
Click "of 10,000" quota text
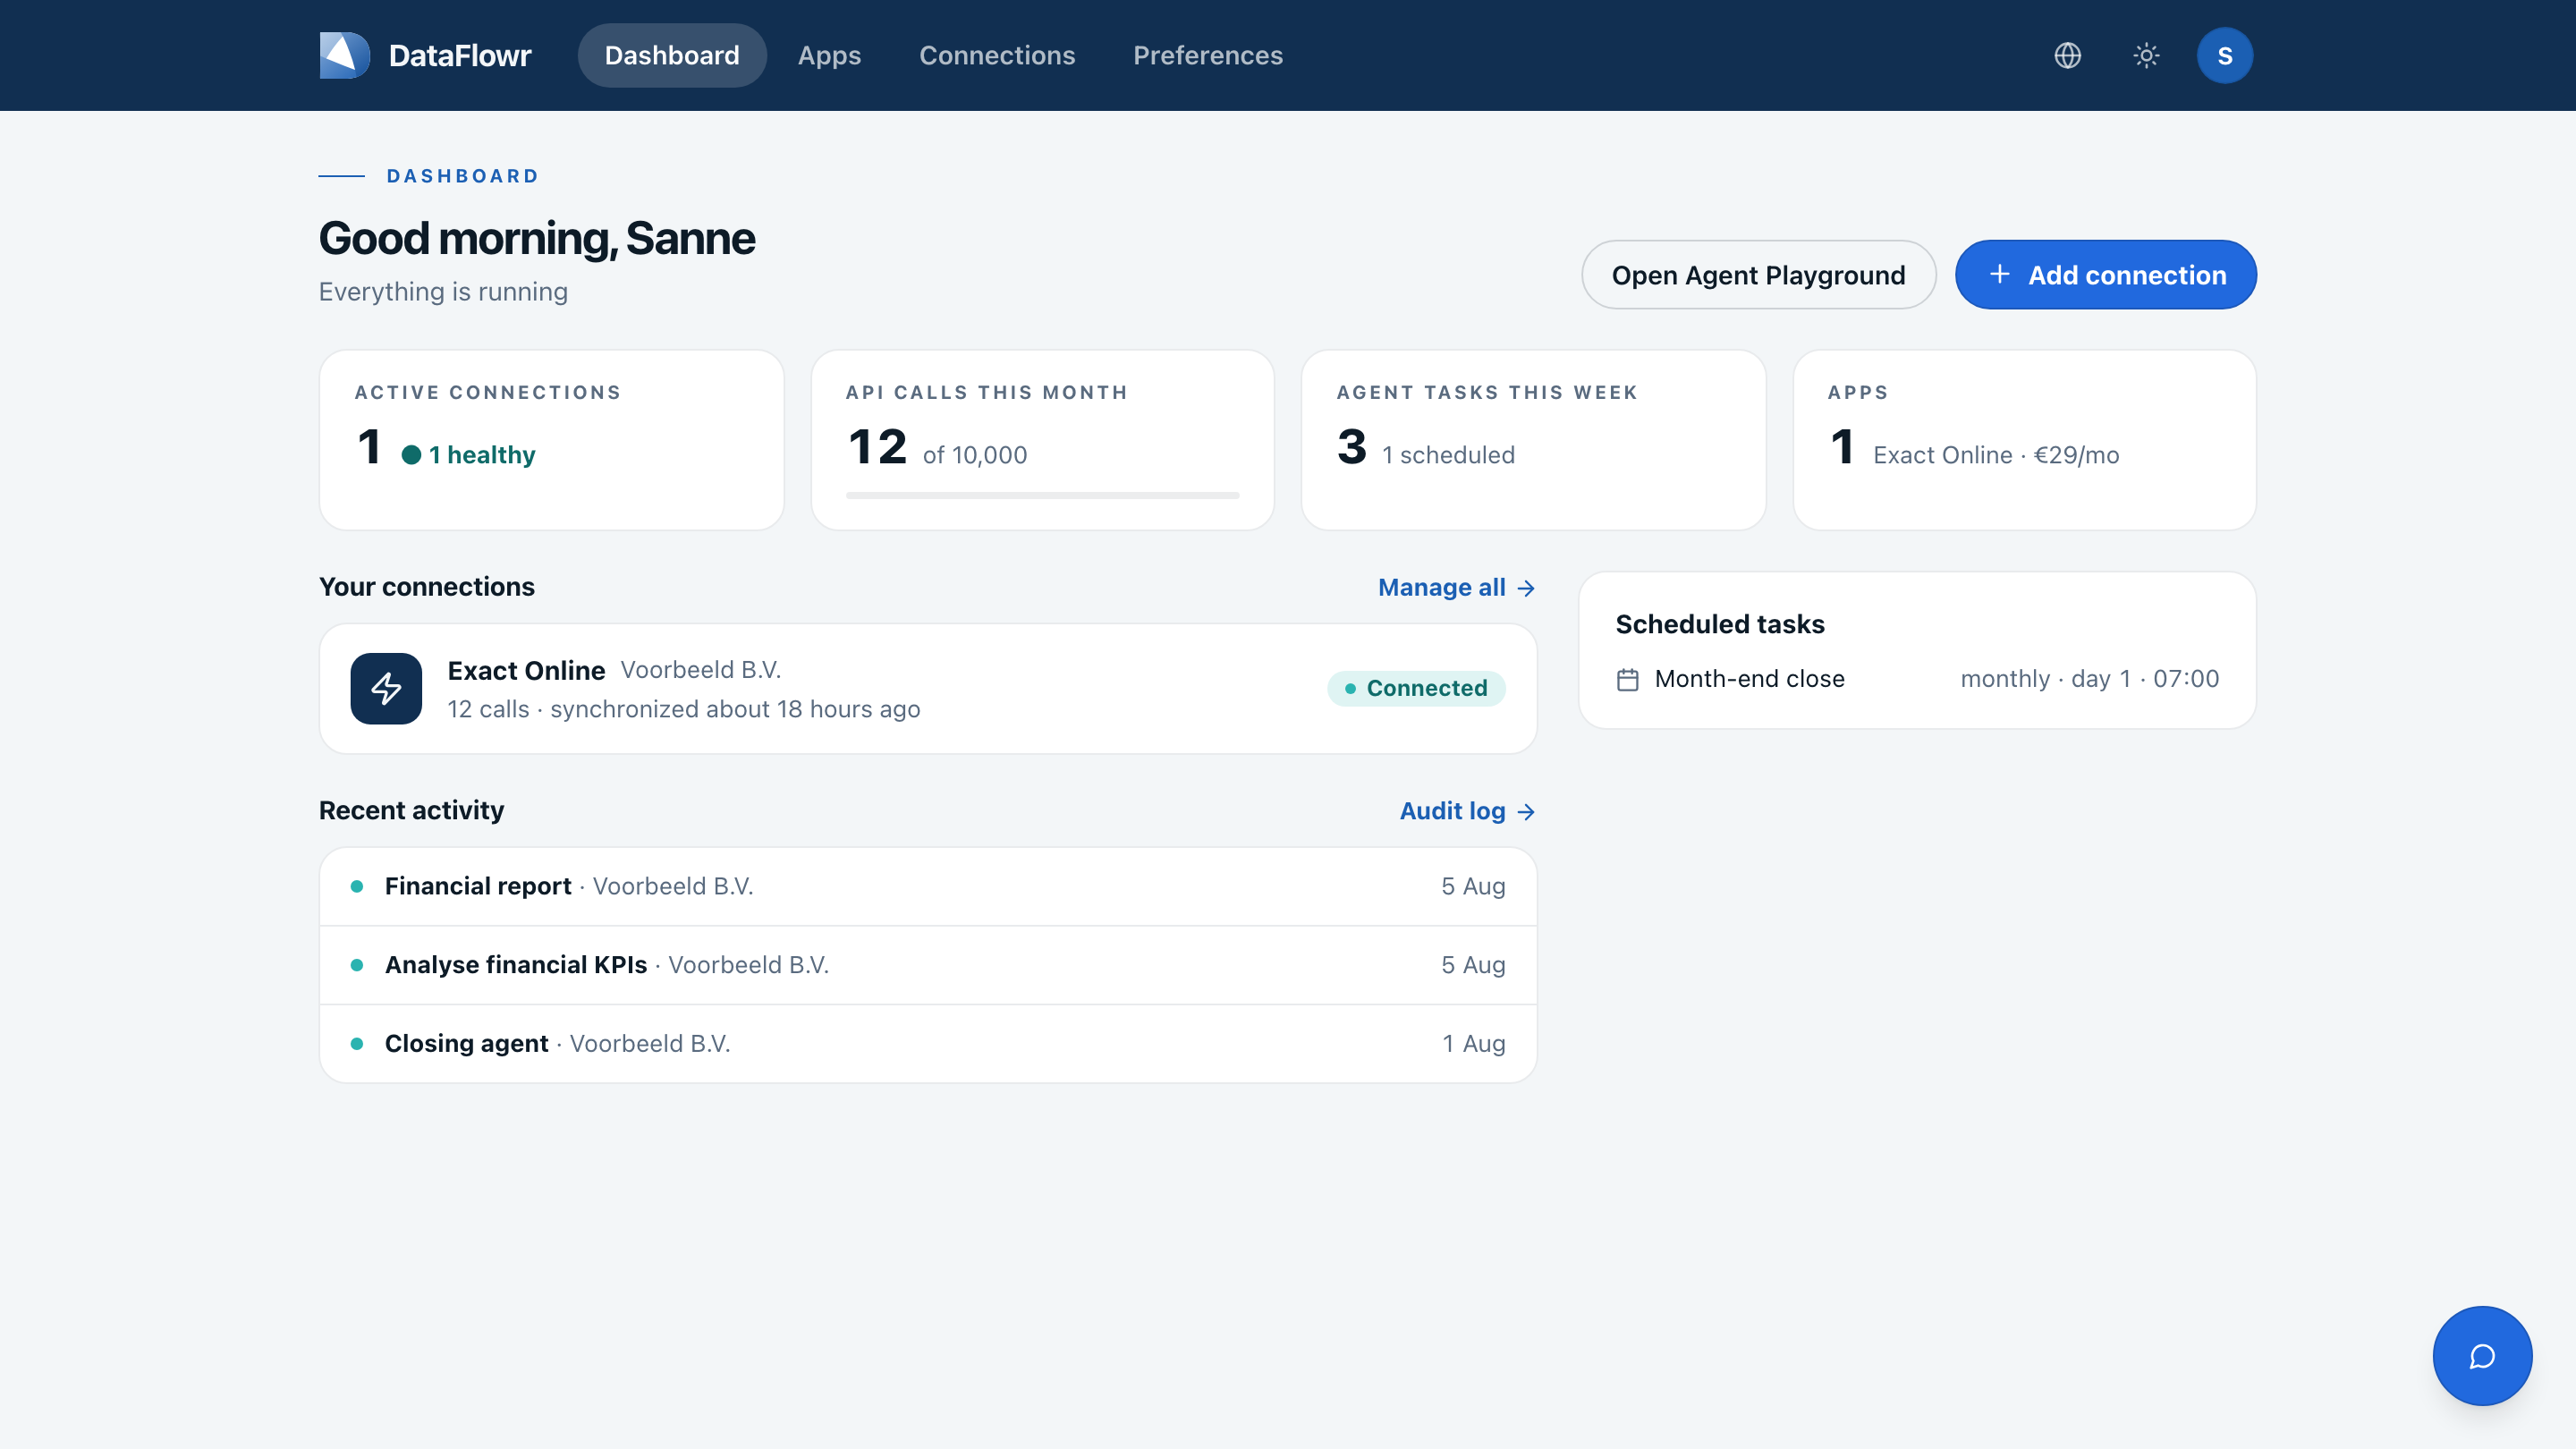[974, 455]
